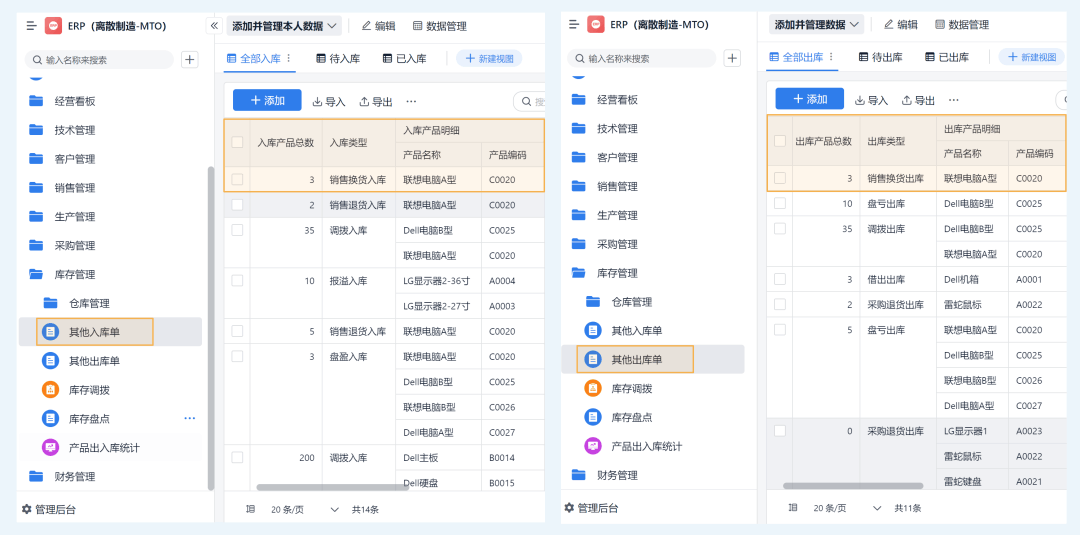Open the 其他出库单 form in sidebar
1080x535 pixels.
pyautogui.click(x=636, y=359)
